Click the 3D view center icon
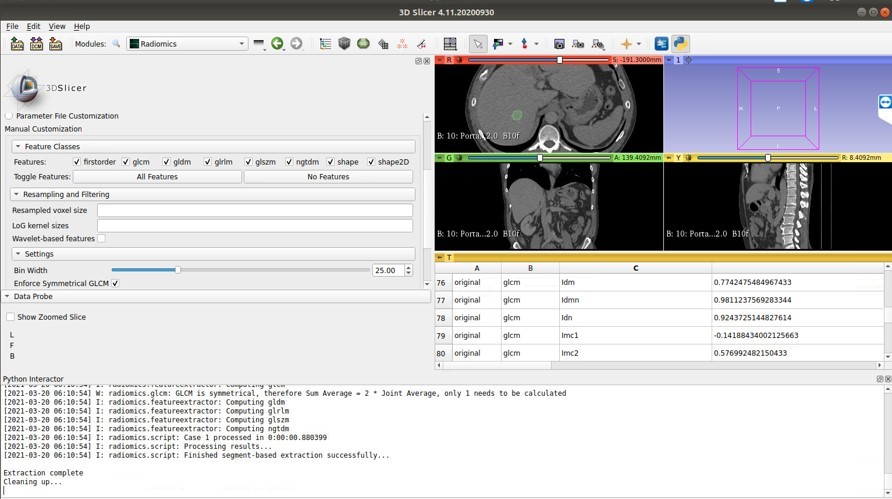This screenshot has height=499, width=892. [x=688, y=60]
